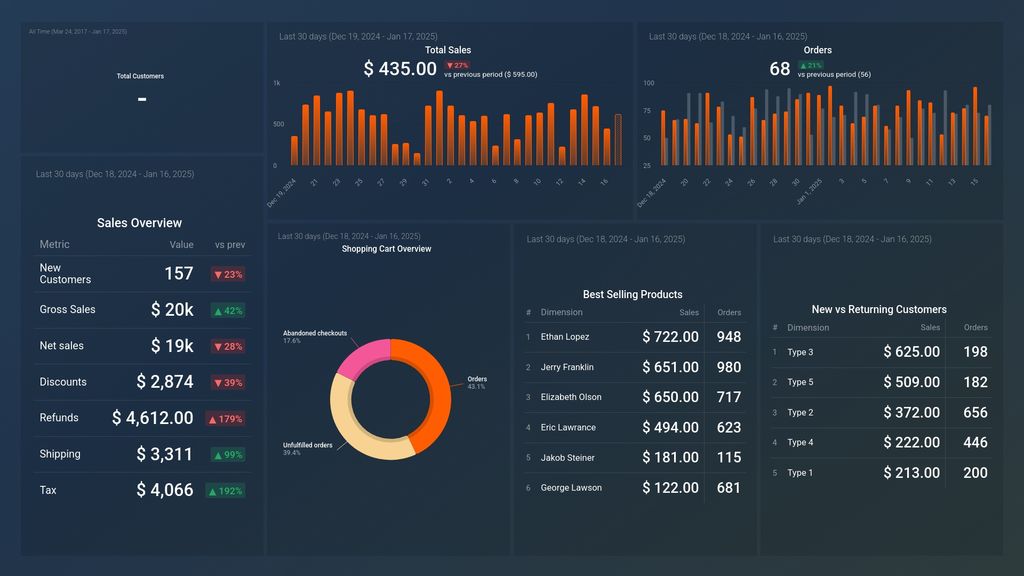Screen dimensions: 1024x576
Task: Click the Type 3 customer row
Action: click(x=880, y=352)
